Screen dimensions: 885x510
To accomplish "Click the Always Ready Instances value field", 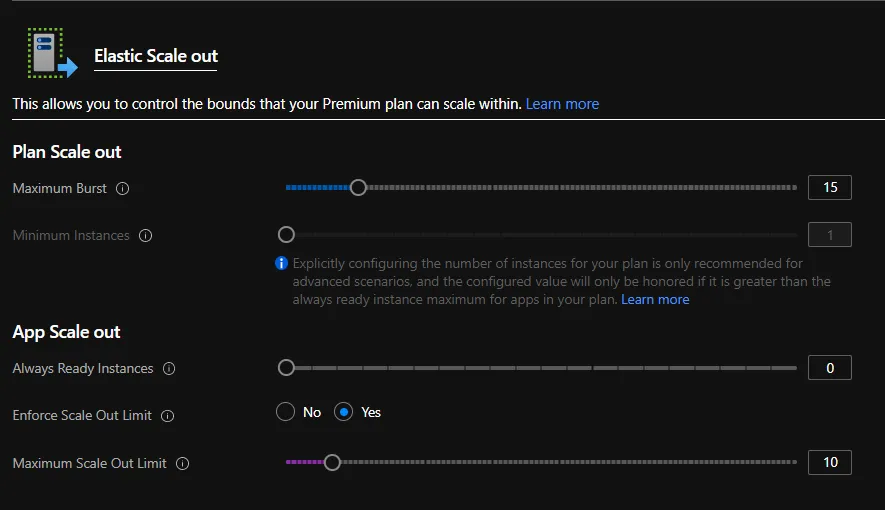I will tap(829, 368).
